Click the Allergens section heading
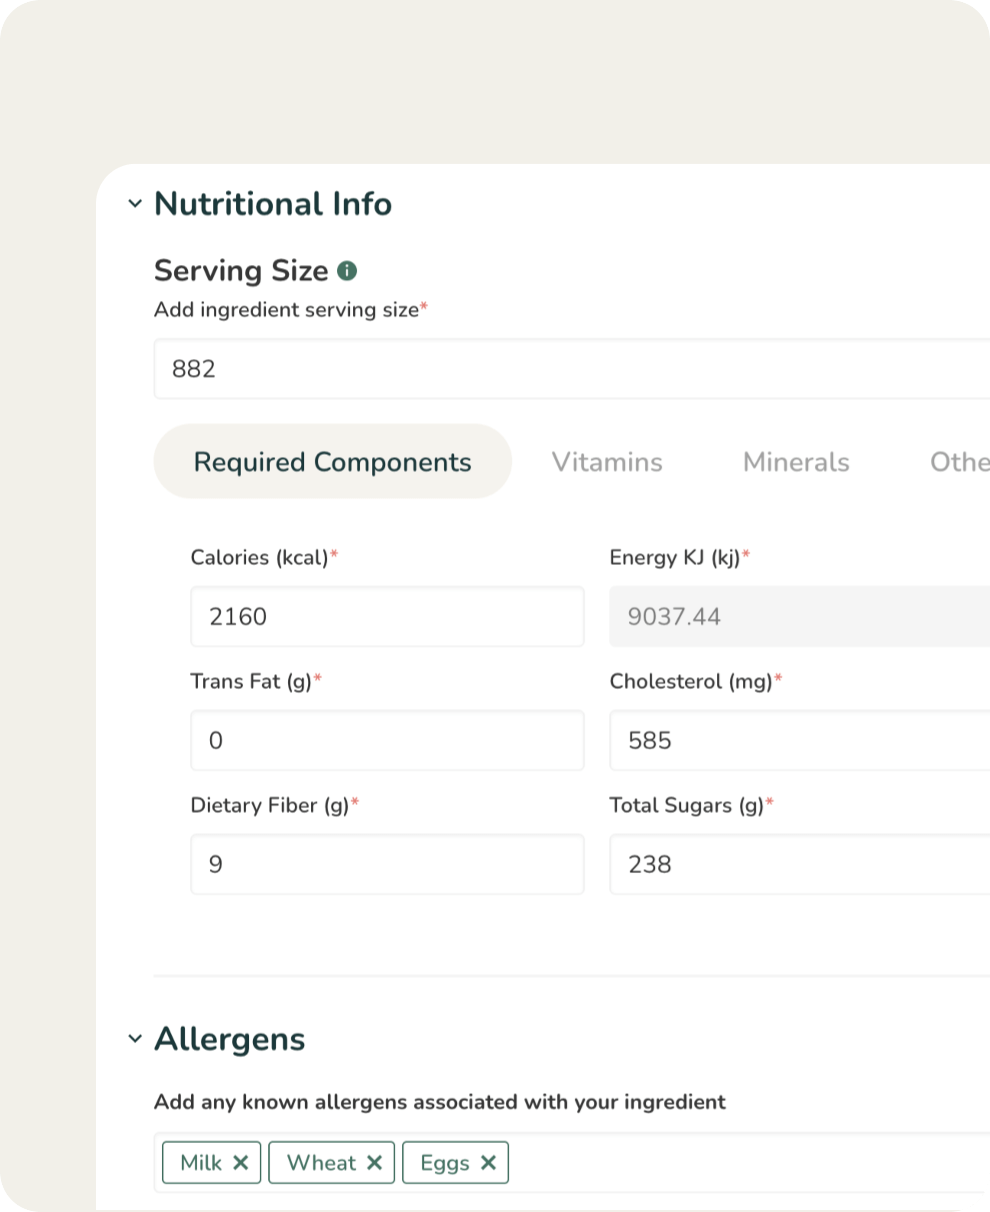This screenshot has height=1212, width=990. coord(229,1039)
